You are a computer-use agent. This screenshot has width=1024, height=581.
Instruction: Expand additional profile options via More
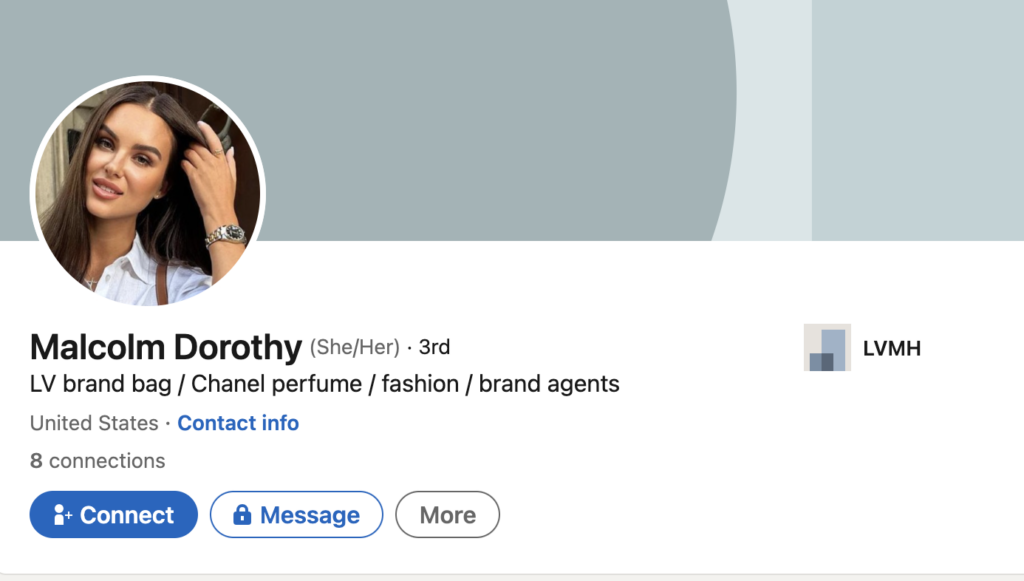(x=447, y=514)
